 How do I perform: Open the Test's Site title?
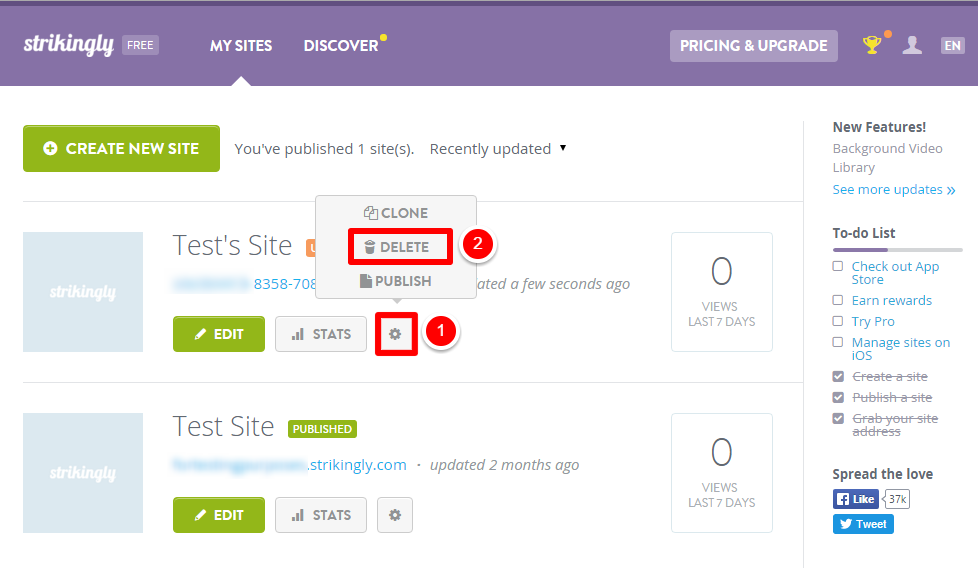tap(232, 246)
